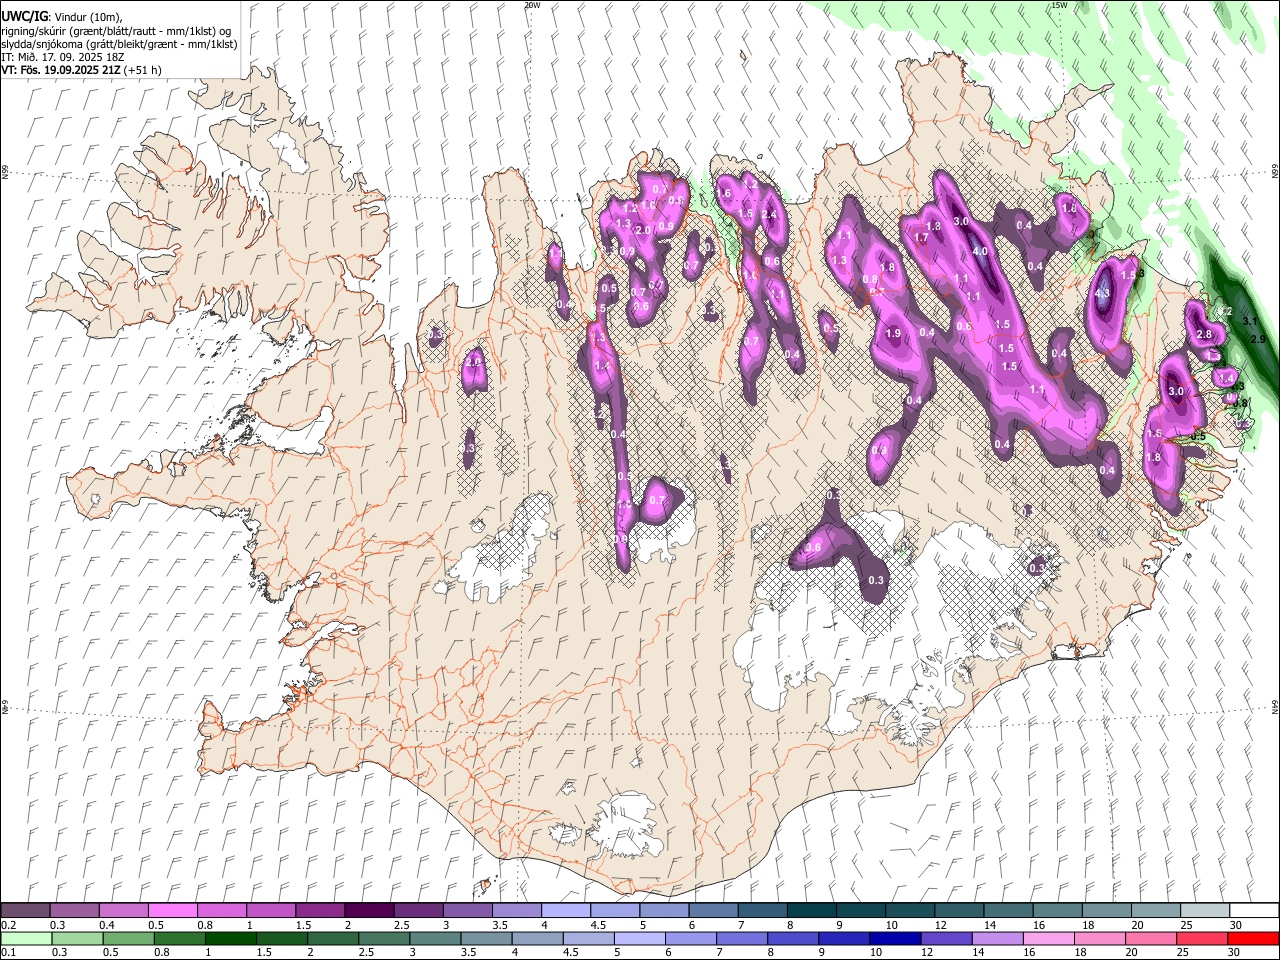Click the slydda/snjókoma legend description line

[119, 44]
